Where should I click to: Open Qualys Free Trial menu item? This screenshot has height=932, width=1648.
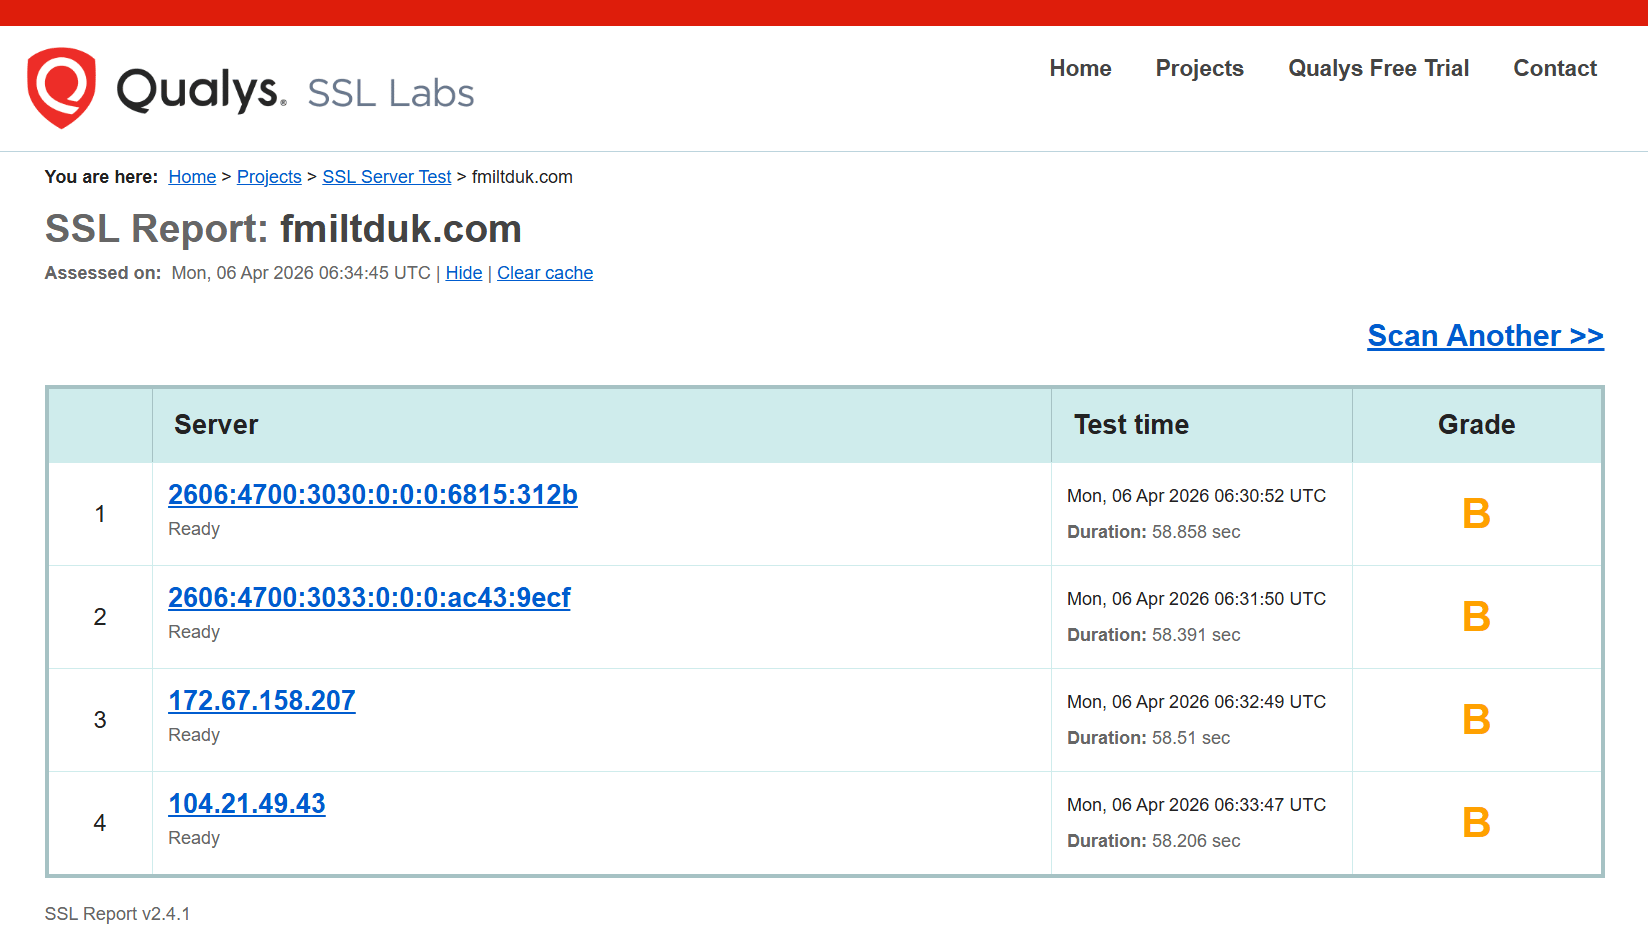click(1378, 68)
